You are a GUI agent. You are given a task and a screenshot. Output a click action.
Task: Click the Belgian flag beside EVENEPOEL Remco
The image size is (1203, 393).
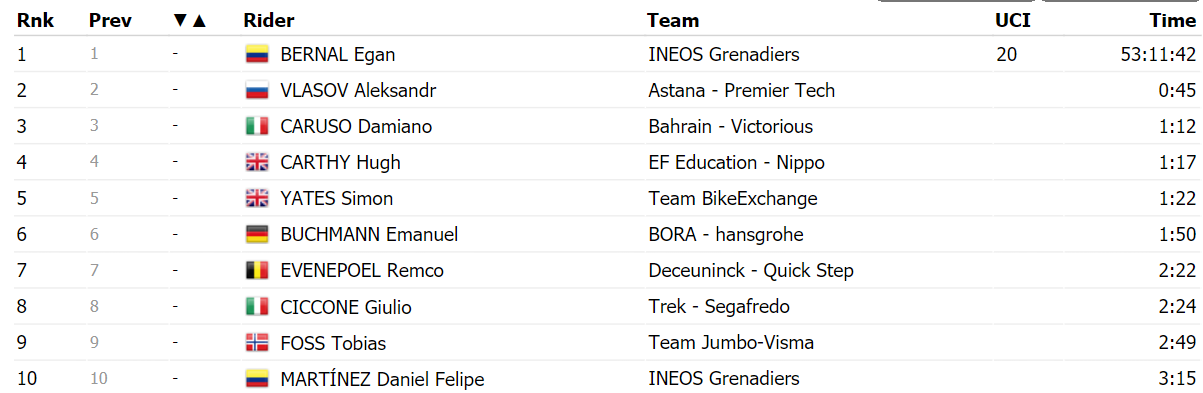[258, 271]
